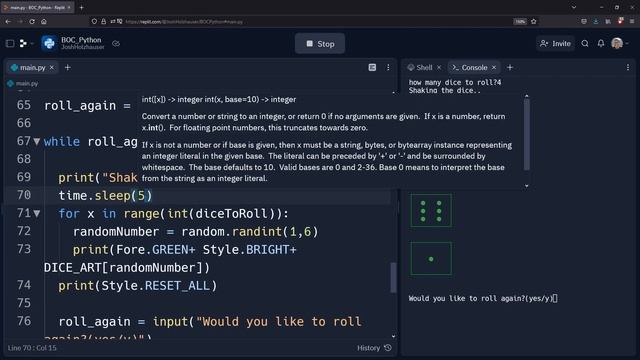
Task: Go to the browser home page
Action: (44, 21)
